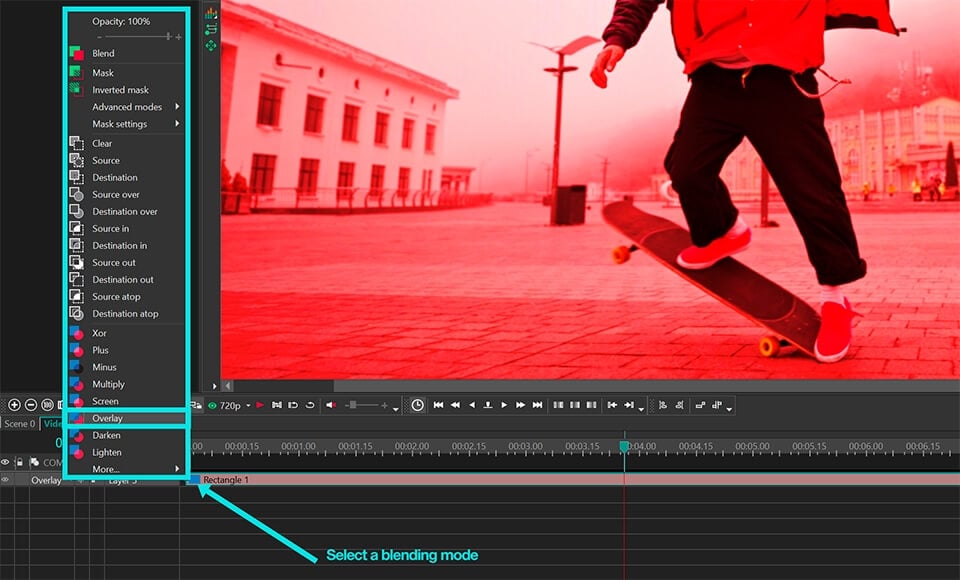960x580 pixels.
Task: Toggle the lock icon in the track header
Action: [20, 462]
